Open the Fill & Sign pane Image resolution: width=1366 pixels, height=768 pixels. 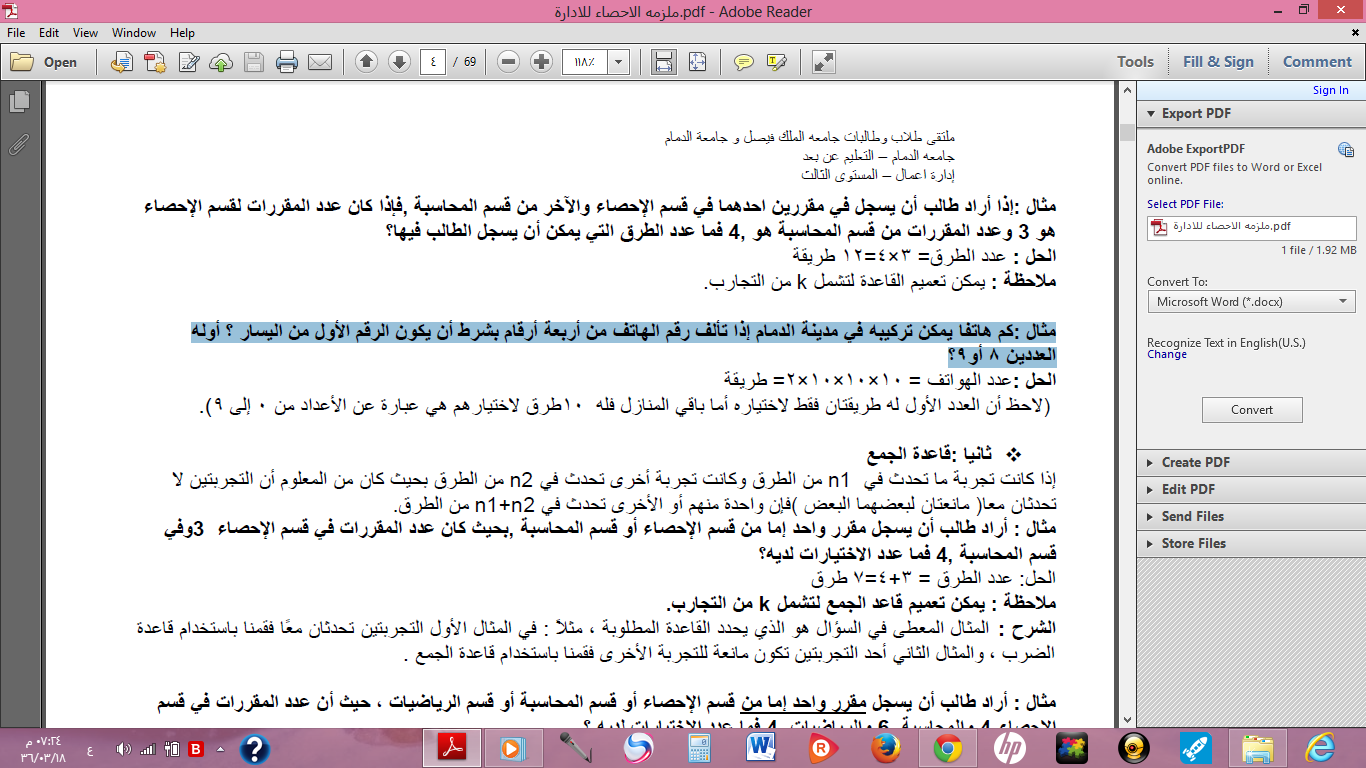[1218, 62]
